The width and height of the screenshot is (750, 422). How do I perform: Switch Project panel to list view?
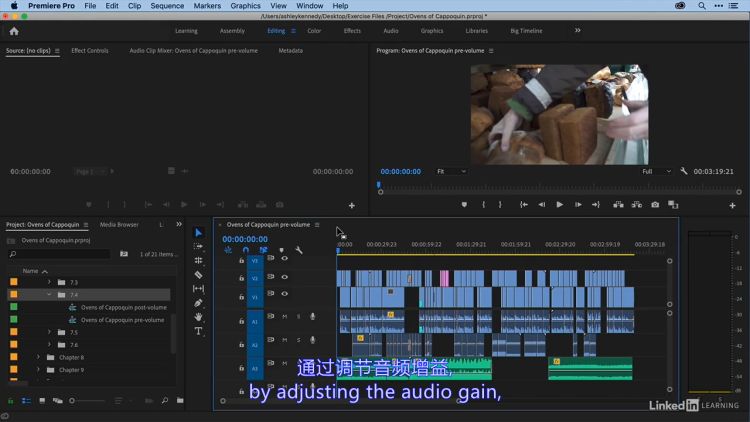pyautogui.click(x=26, y=400)
